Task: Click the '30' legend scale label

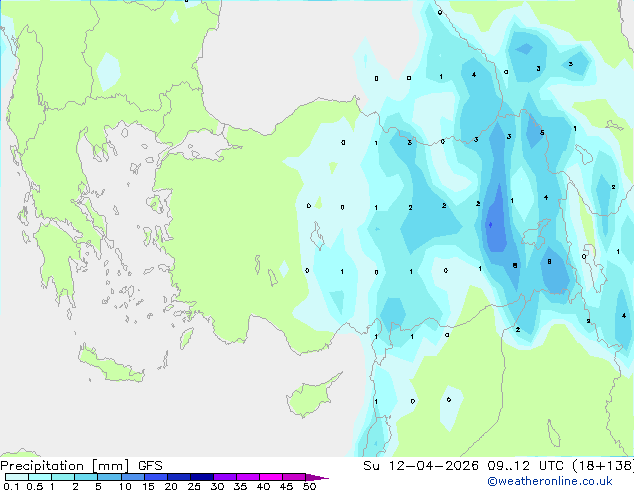Action: tap(217, 486)
